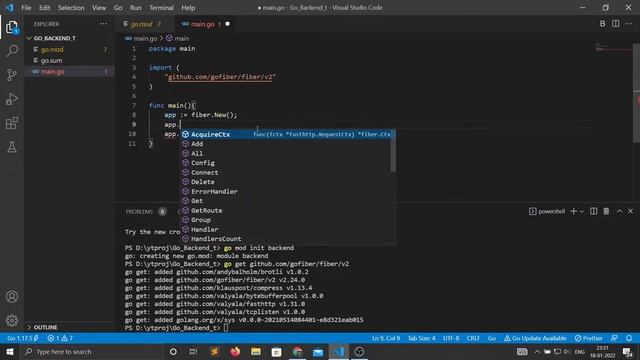The image size is (640, 360).
Task: Open the Run and Debug view
Action: click(12, 99)
